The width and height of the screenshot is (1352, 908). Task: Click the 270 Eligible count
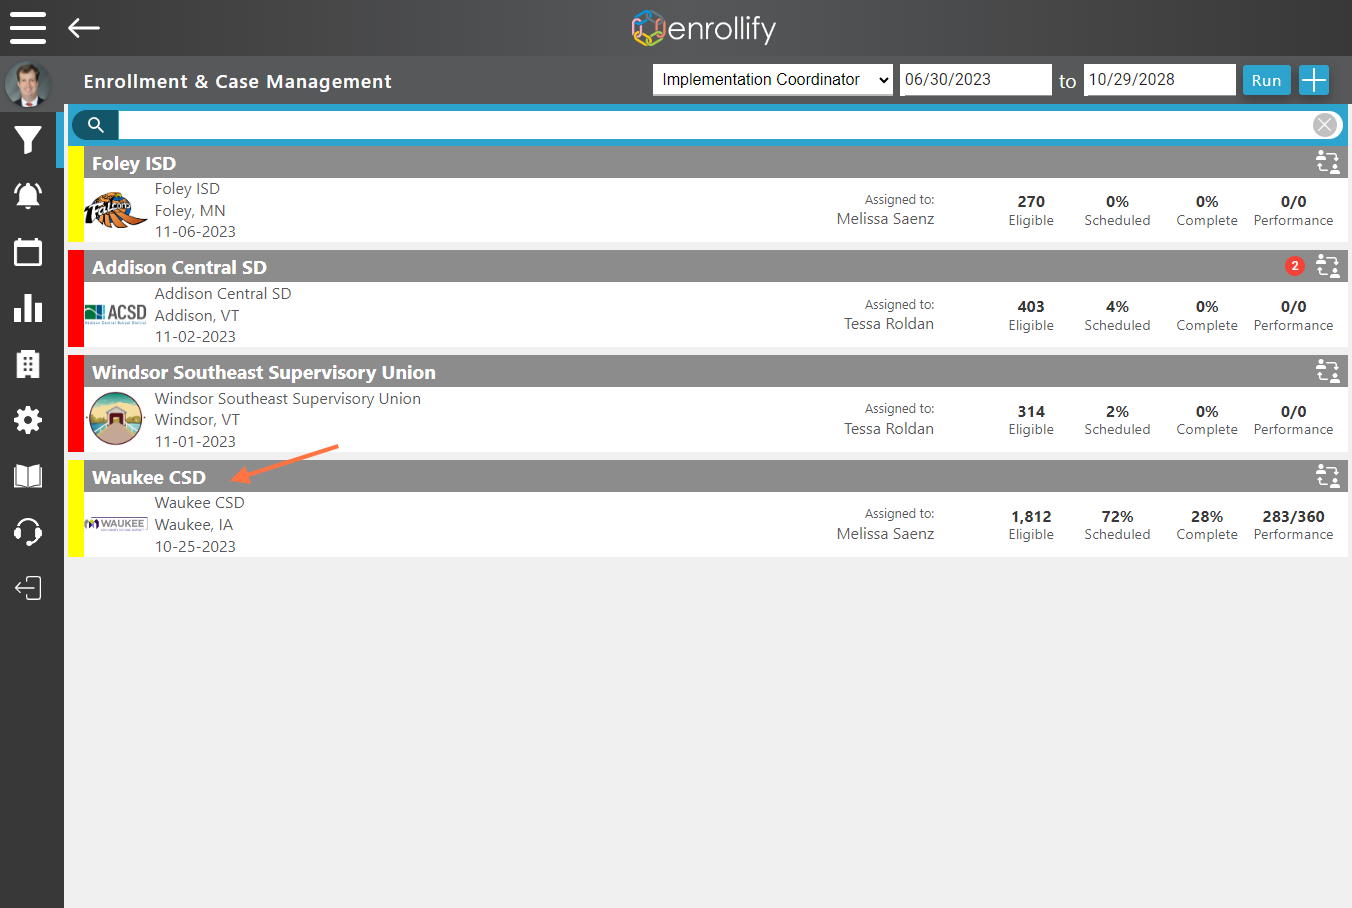[1031, 202]
